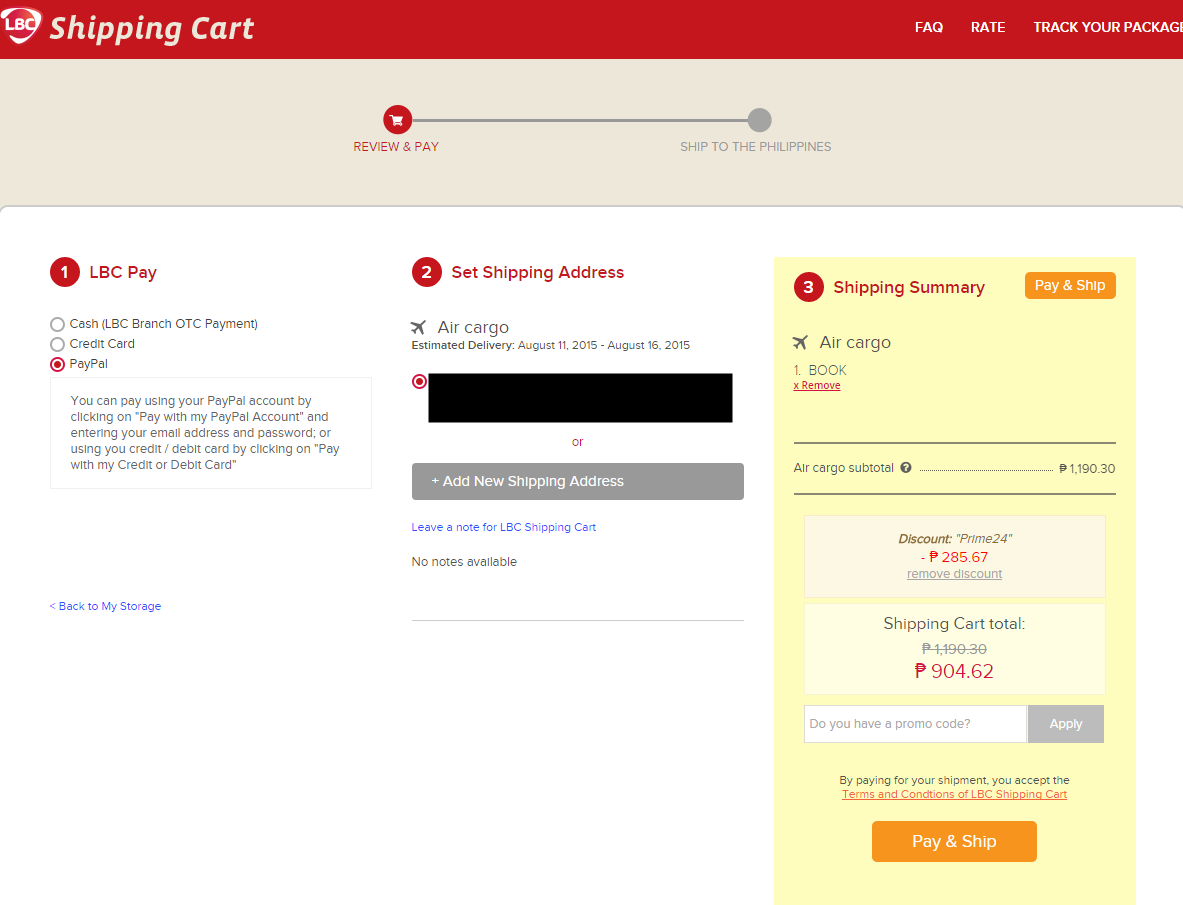Click the Estimated Delivery date text

pyautogui.click(x=551, y=345)
